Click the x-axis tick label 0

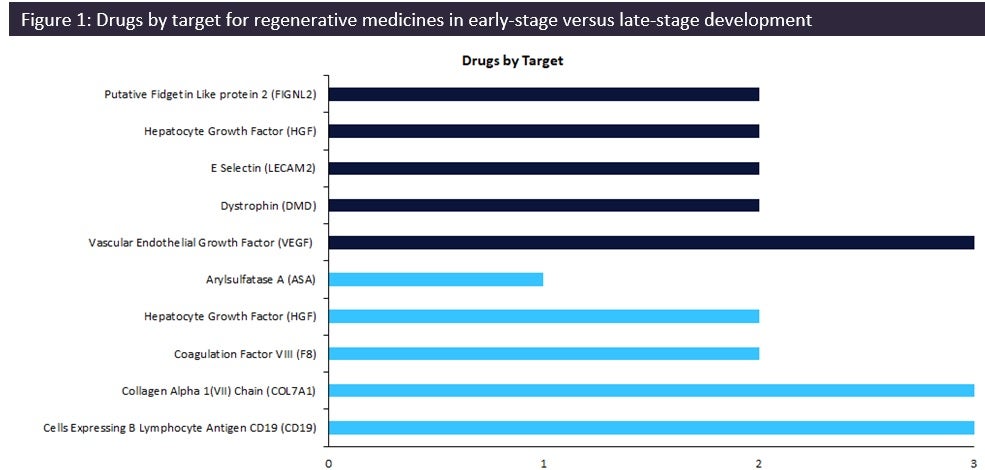(x=329, y=461)
